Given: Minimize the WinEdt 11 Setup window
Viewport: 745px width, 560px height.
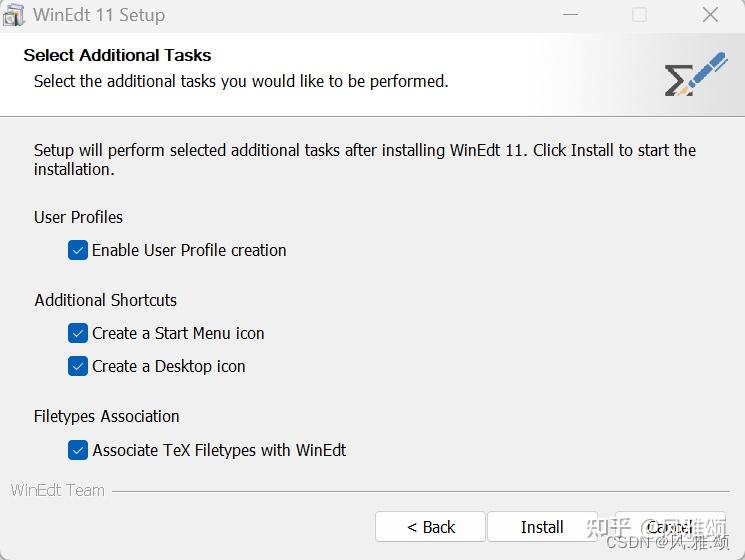Looking at the screenshot, I should coord(570,15).
